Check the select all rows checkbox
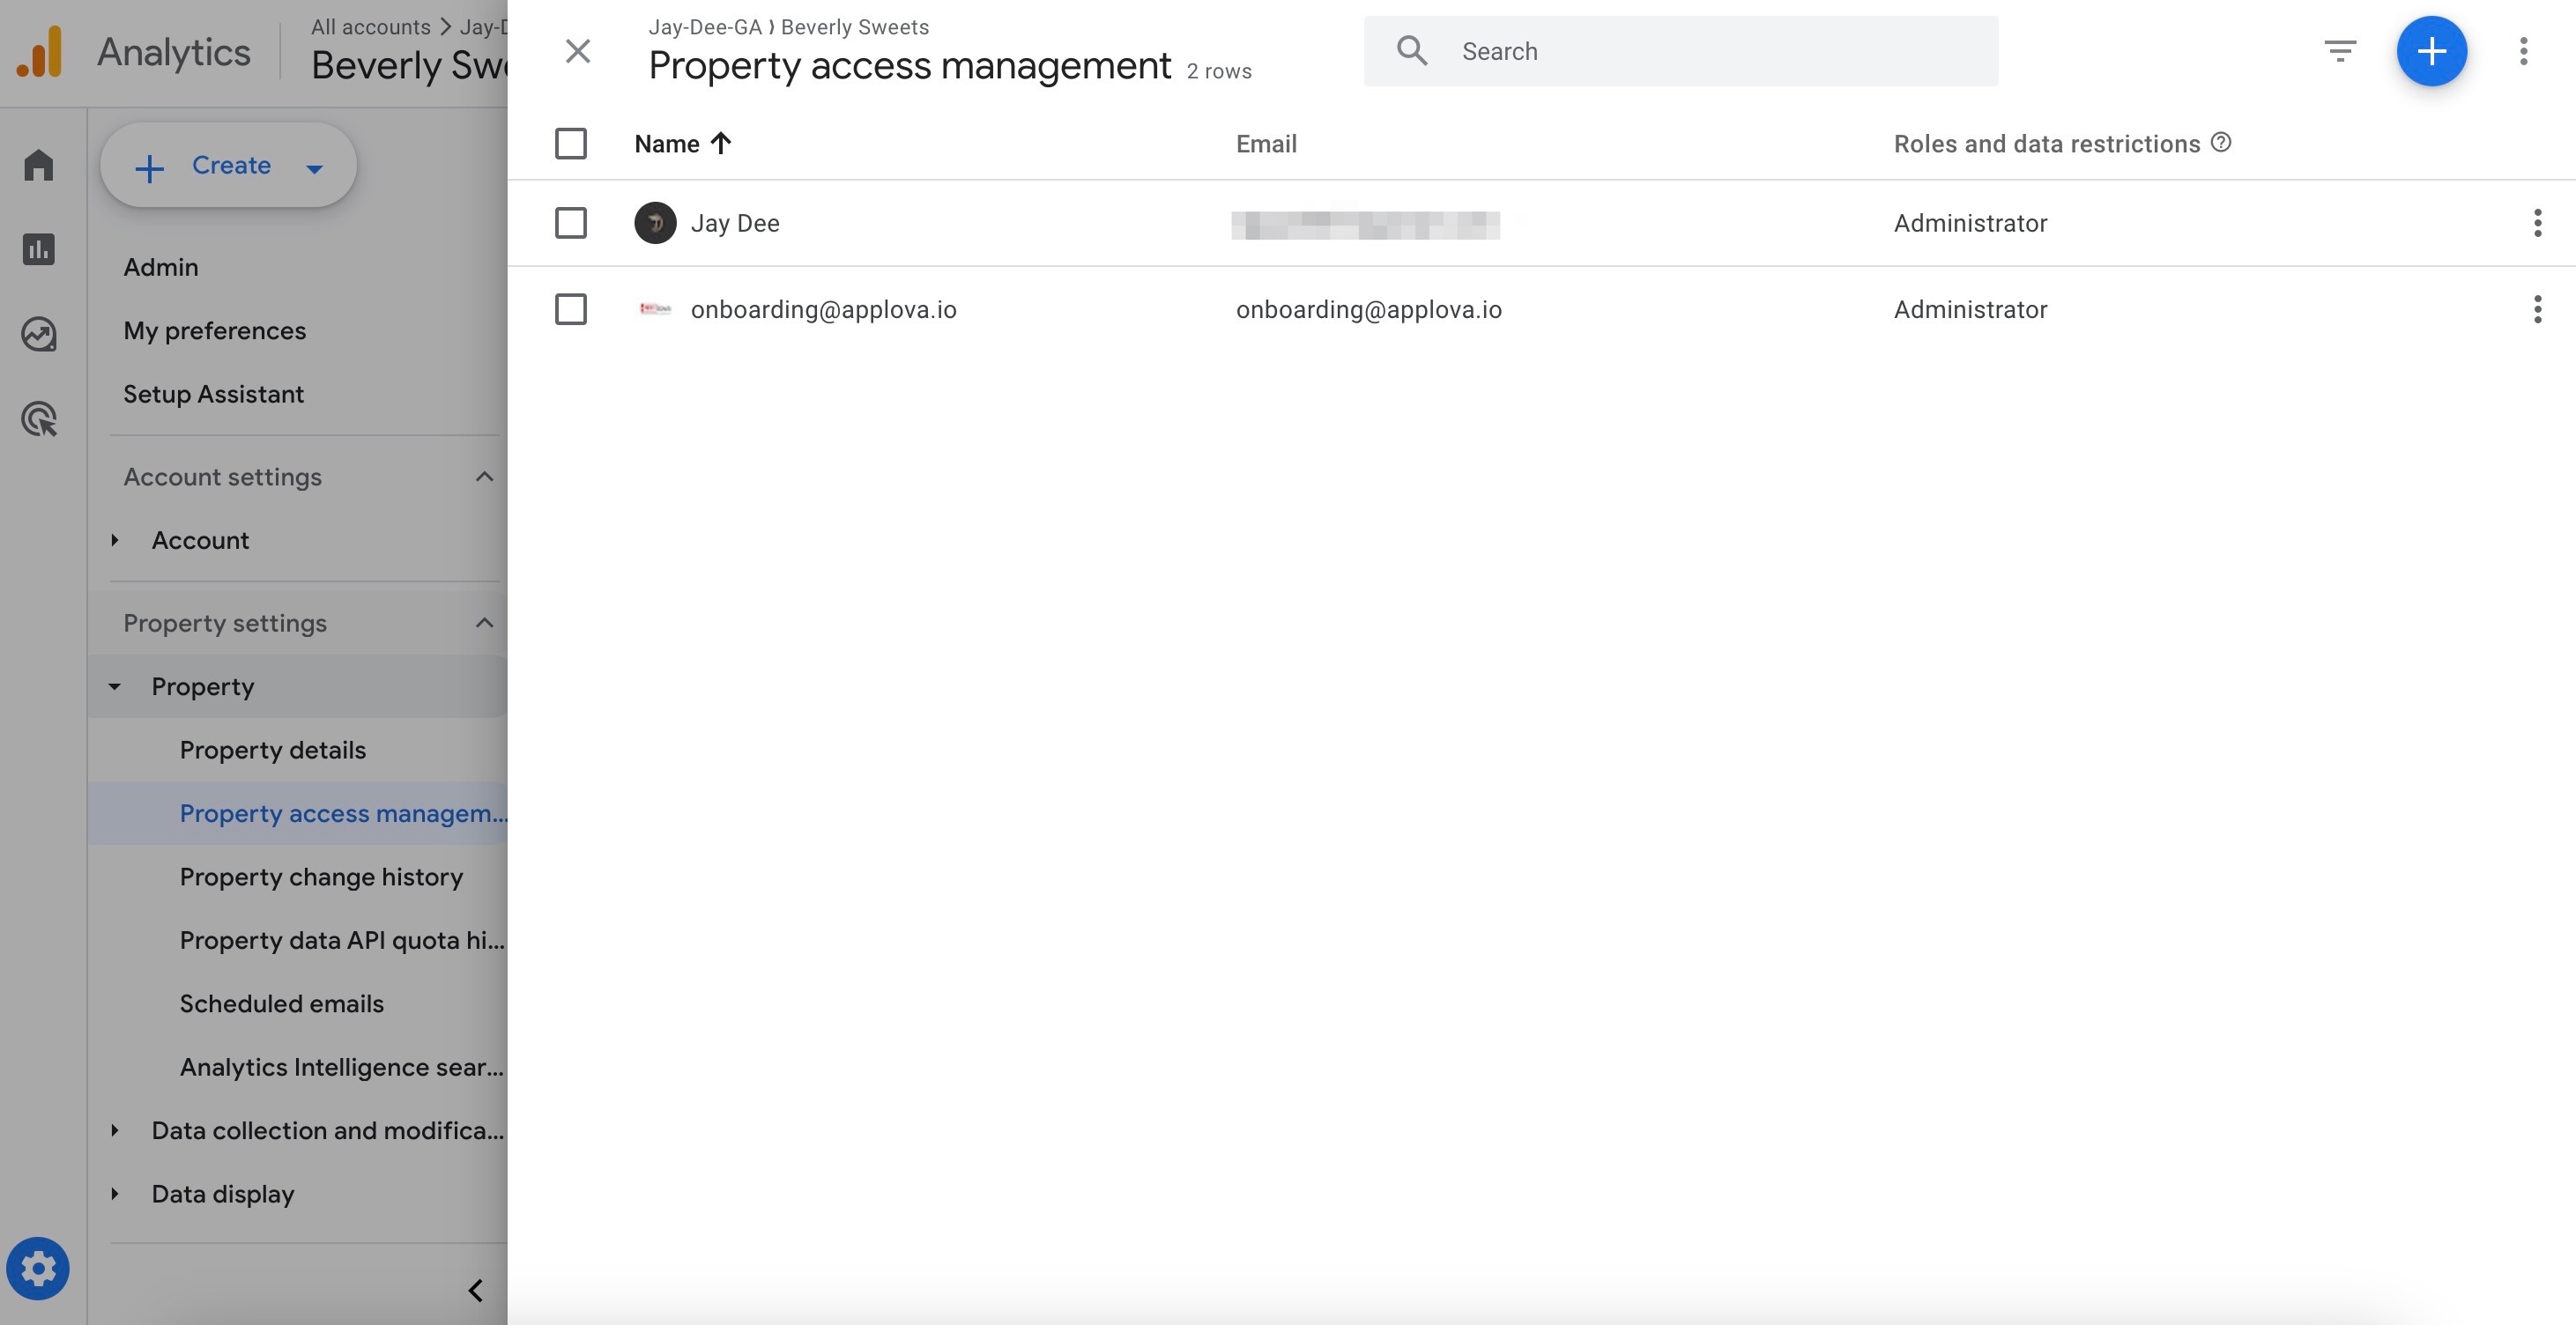 (571, 143)
